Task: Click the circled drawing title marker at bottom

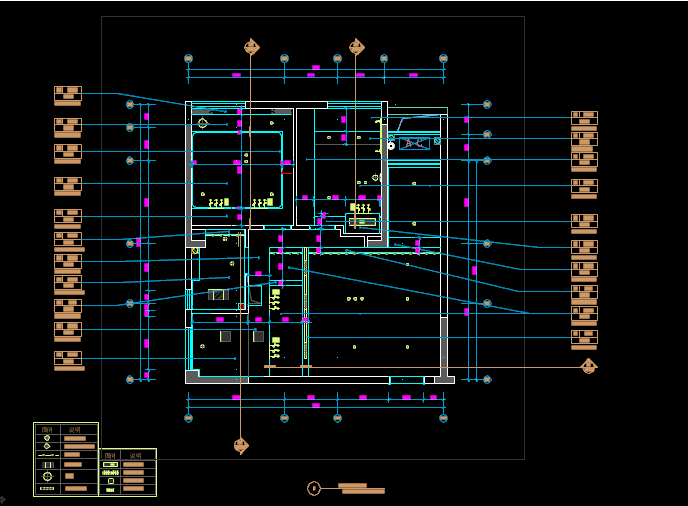Action: (x=314, y=488)
